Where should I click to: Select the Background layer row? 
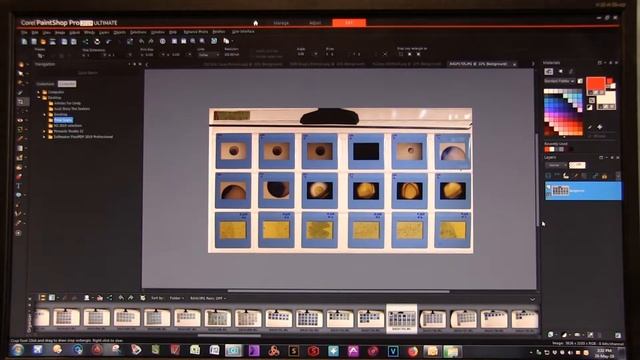(583, 191)
